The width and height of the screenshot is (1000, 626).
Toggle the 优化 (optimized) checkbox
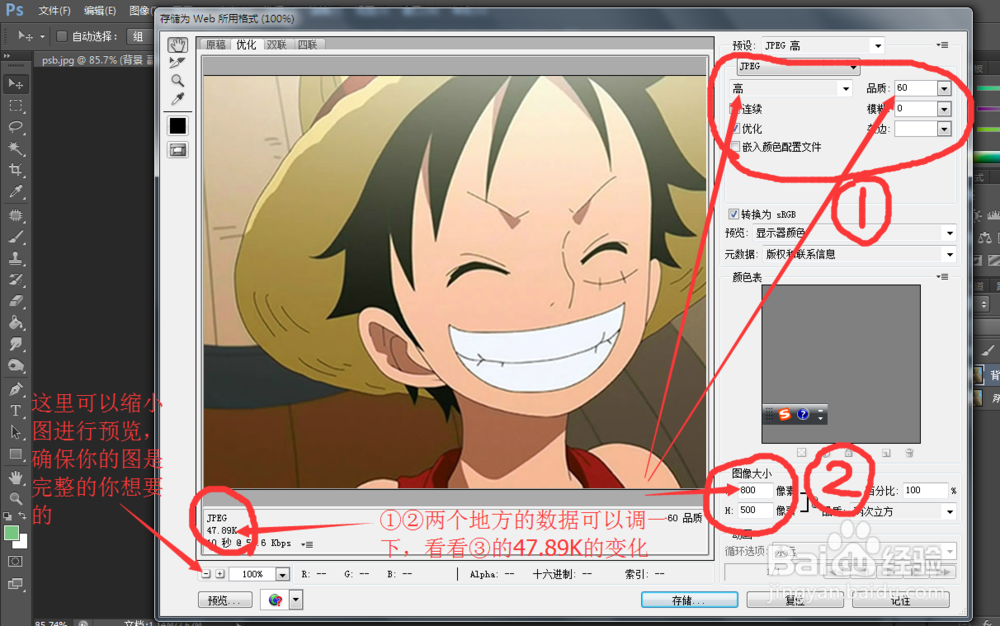pos(735,128)
